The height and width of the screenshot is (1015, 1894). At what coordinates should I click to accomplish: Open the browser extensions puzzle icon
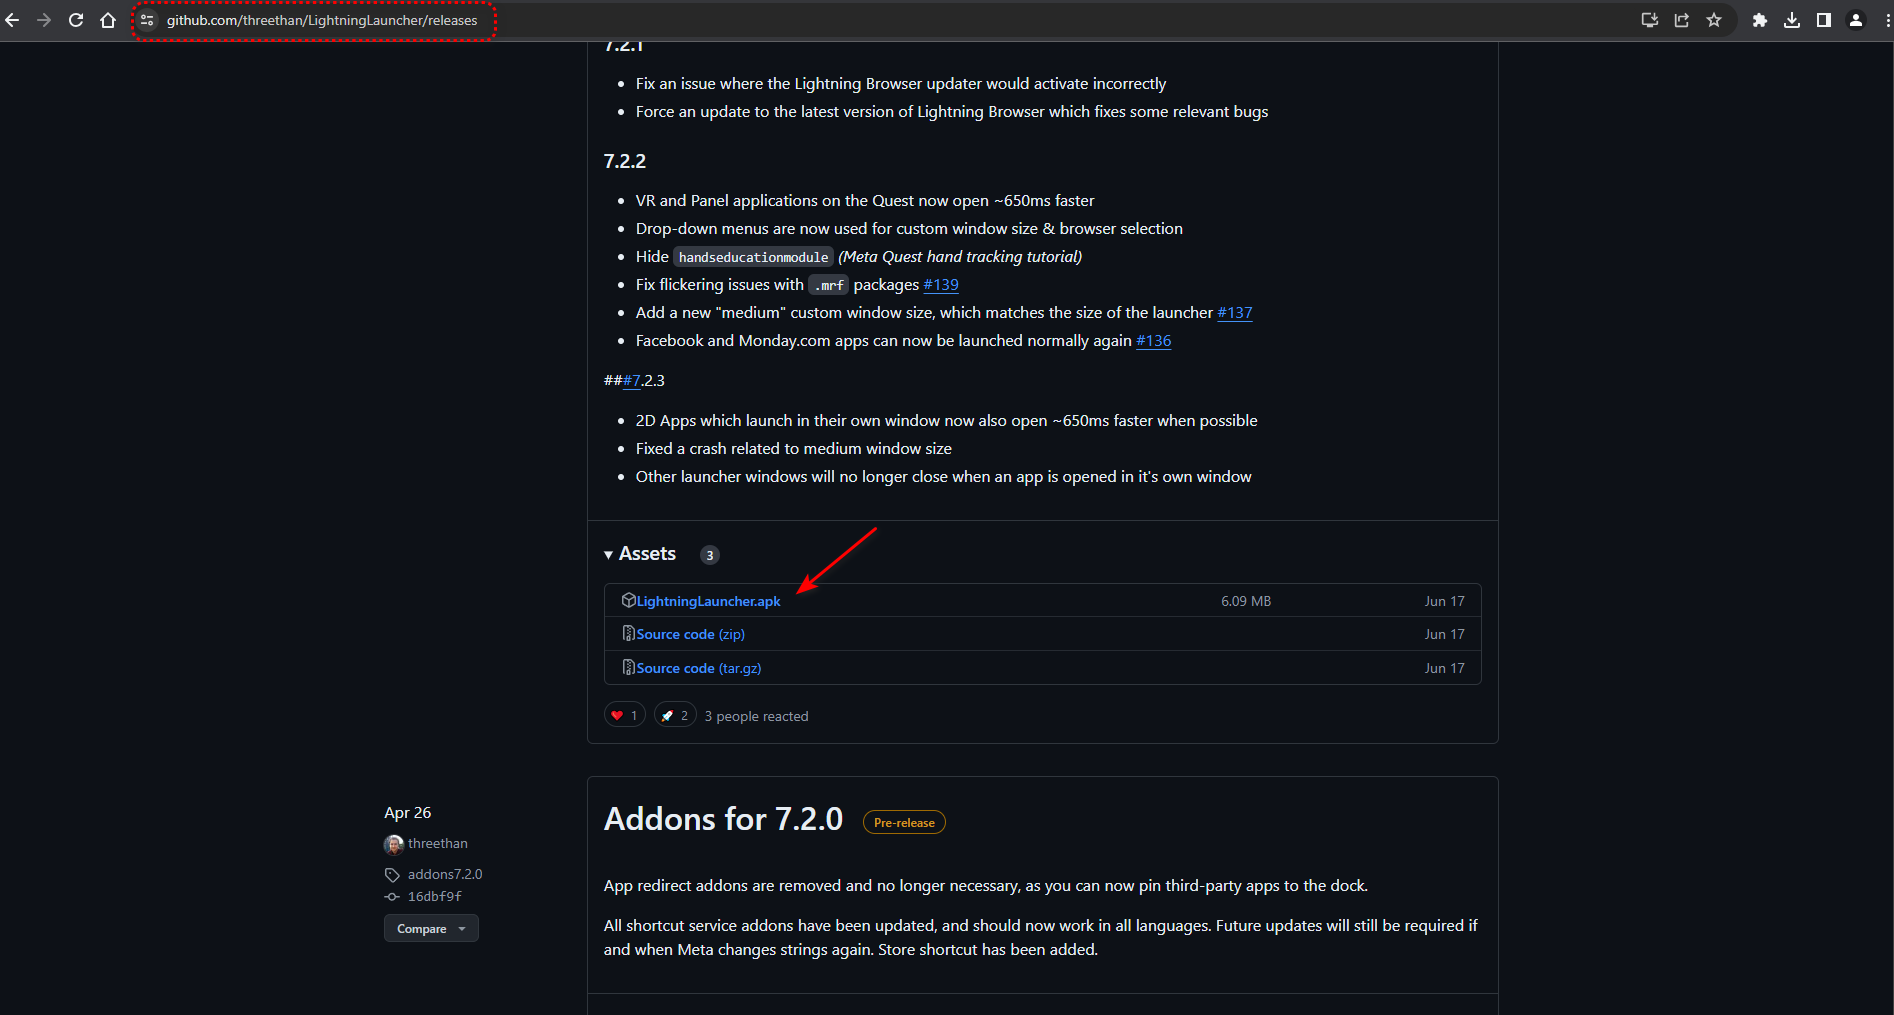(1760, 20)
